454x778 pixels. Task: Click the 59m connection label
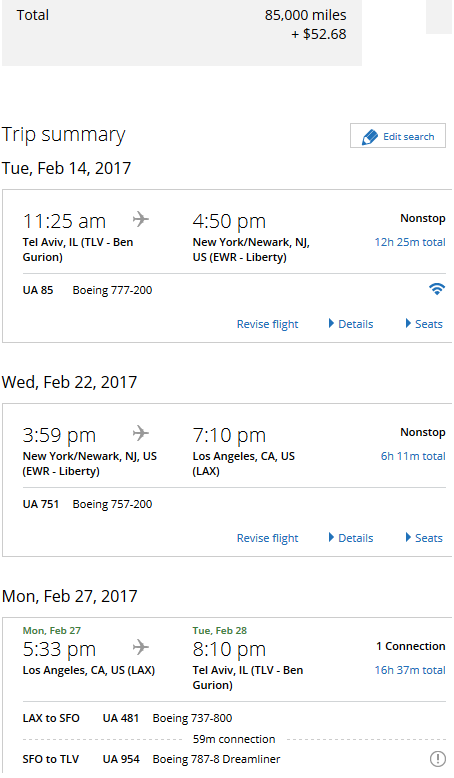coord(234,739)
